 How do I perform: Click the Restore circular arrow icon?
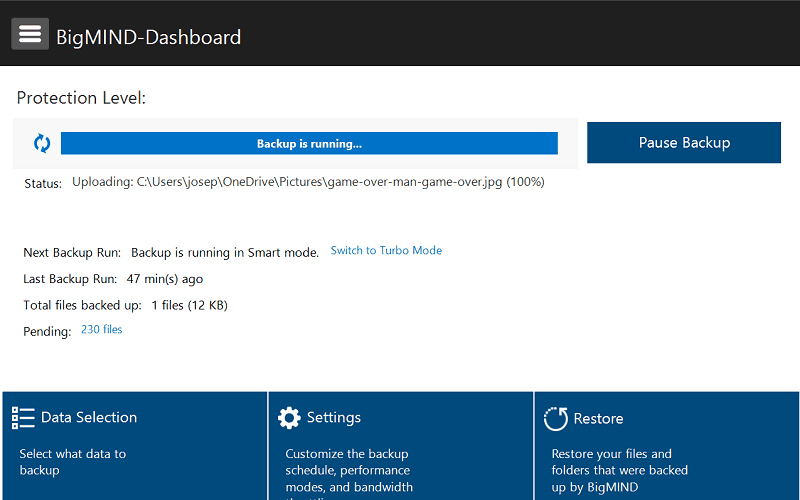coord(556,418)
